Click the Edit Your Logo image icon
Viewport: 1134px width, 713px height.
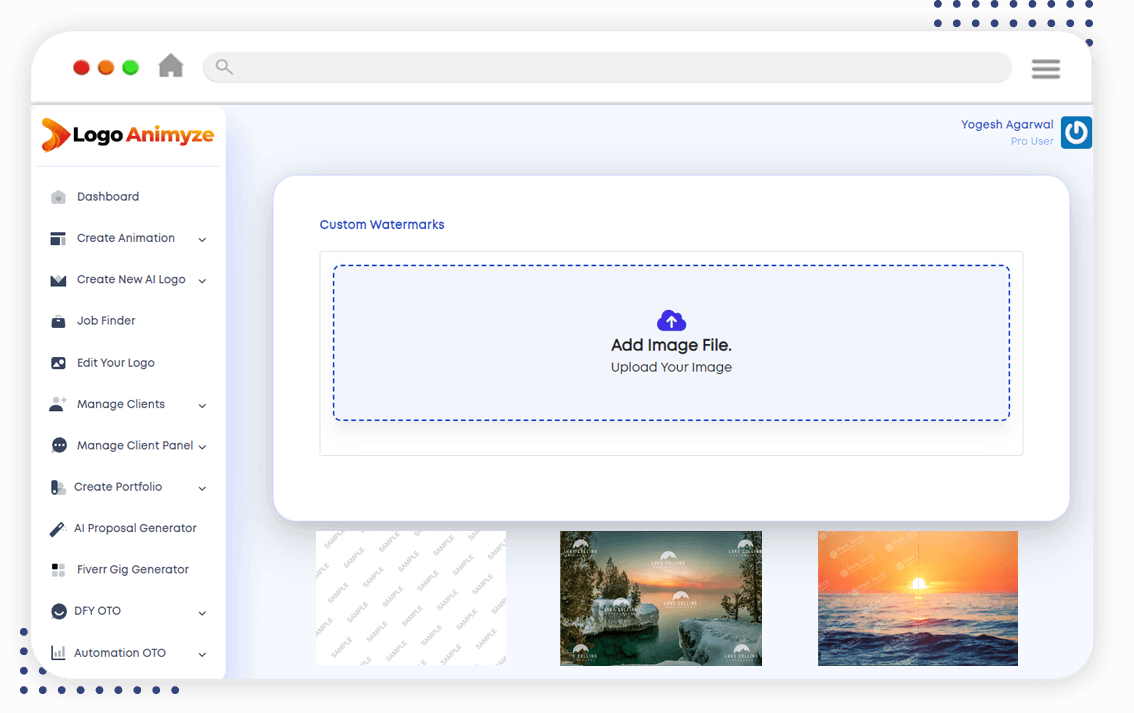[58, 363]
